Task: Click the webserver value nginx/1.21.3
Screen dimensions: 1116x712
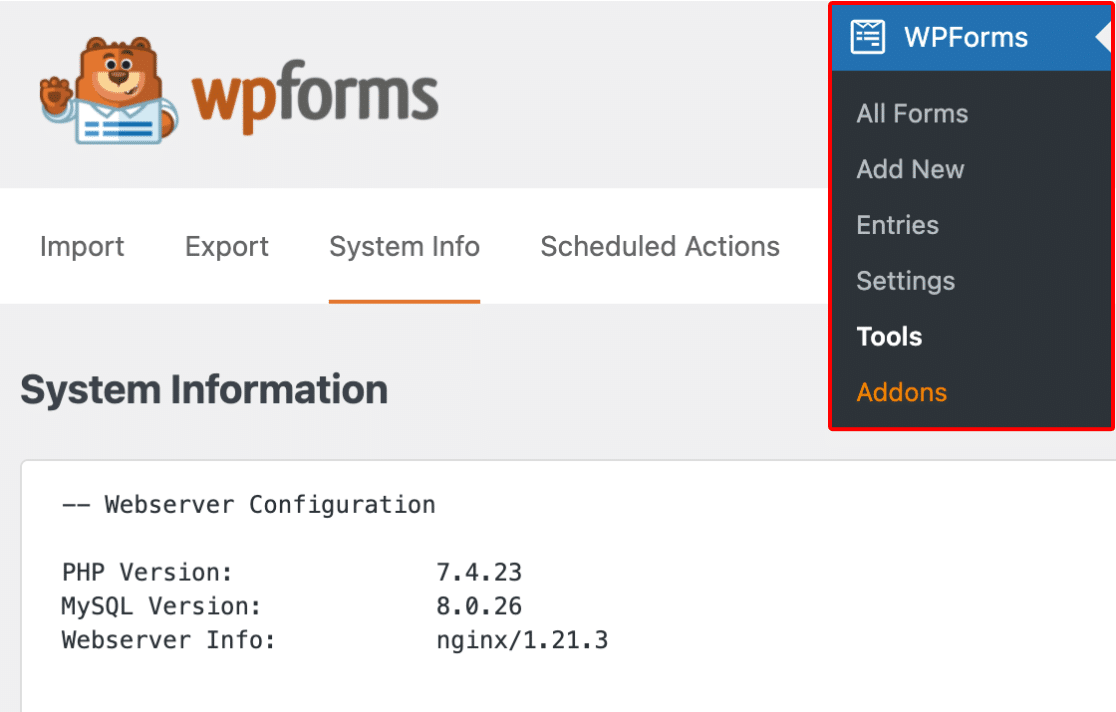Action: [522, 641]
